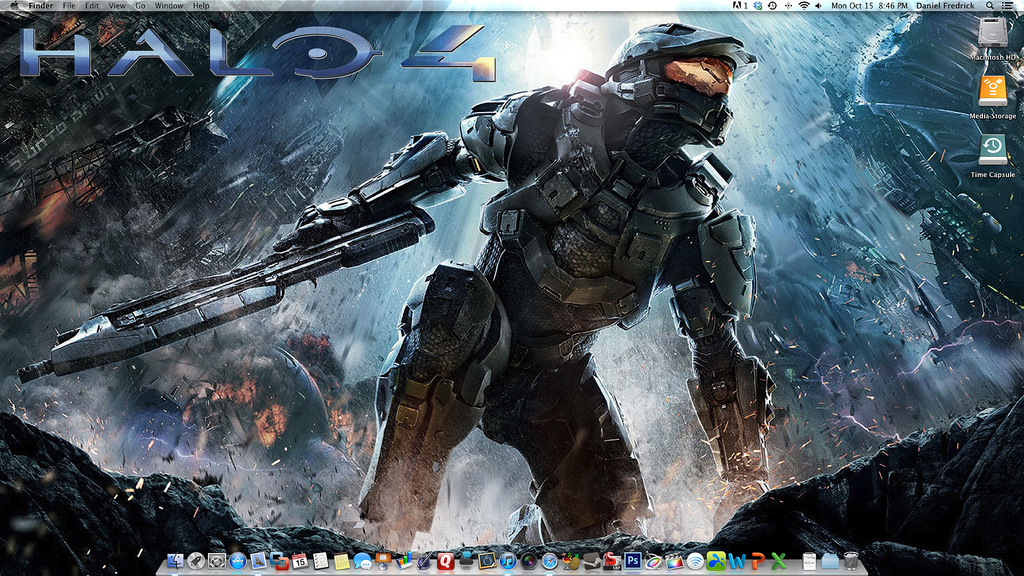Viewport: 1024px width, 576px height.
Task: Open the document stack in Dock
Action: (x=809, y=561)
